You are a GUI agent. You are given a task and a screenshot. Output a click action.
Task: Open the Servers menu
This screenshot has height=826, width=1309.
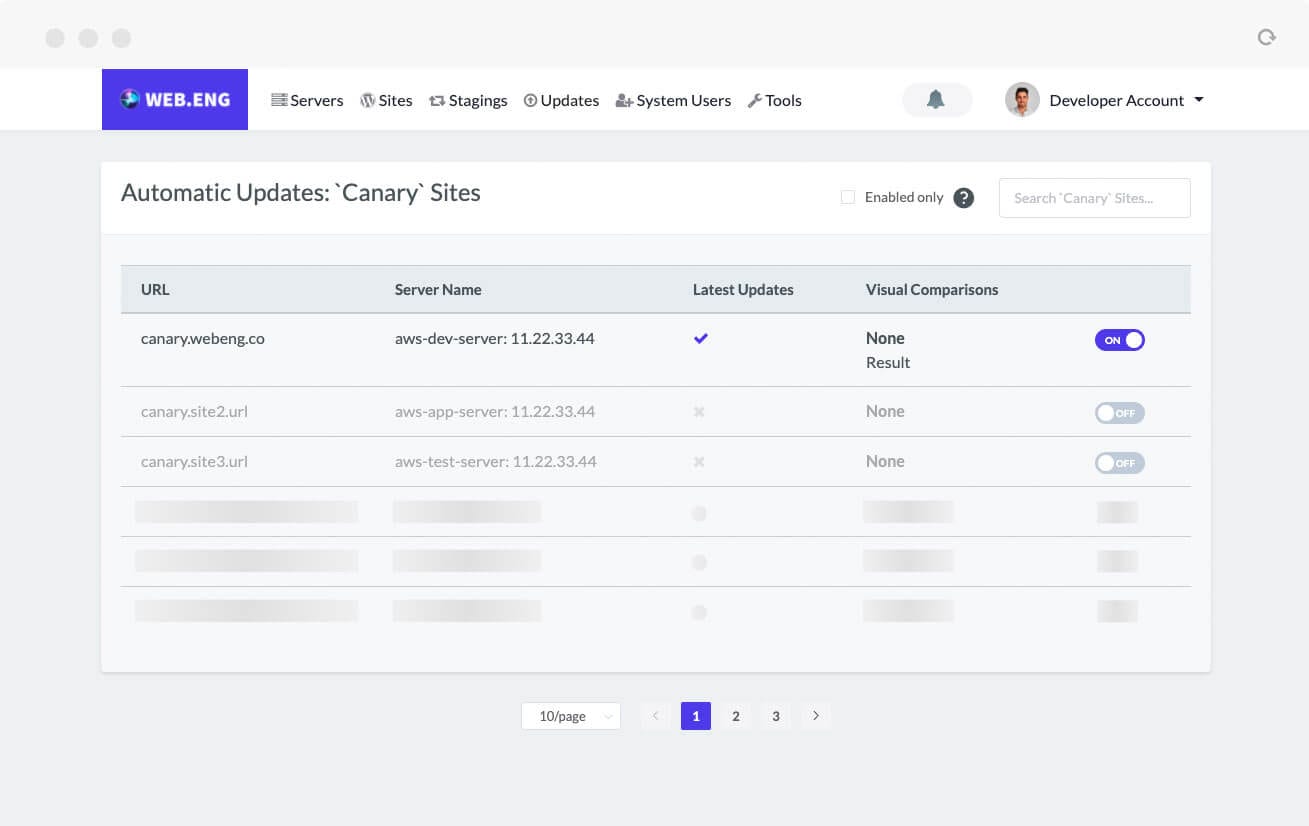(307, 100)
